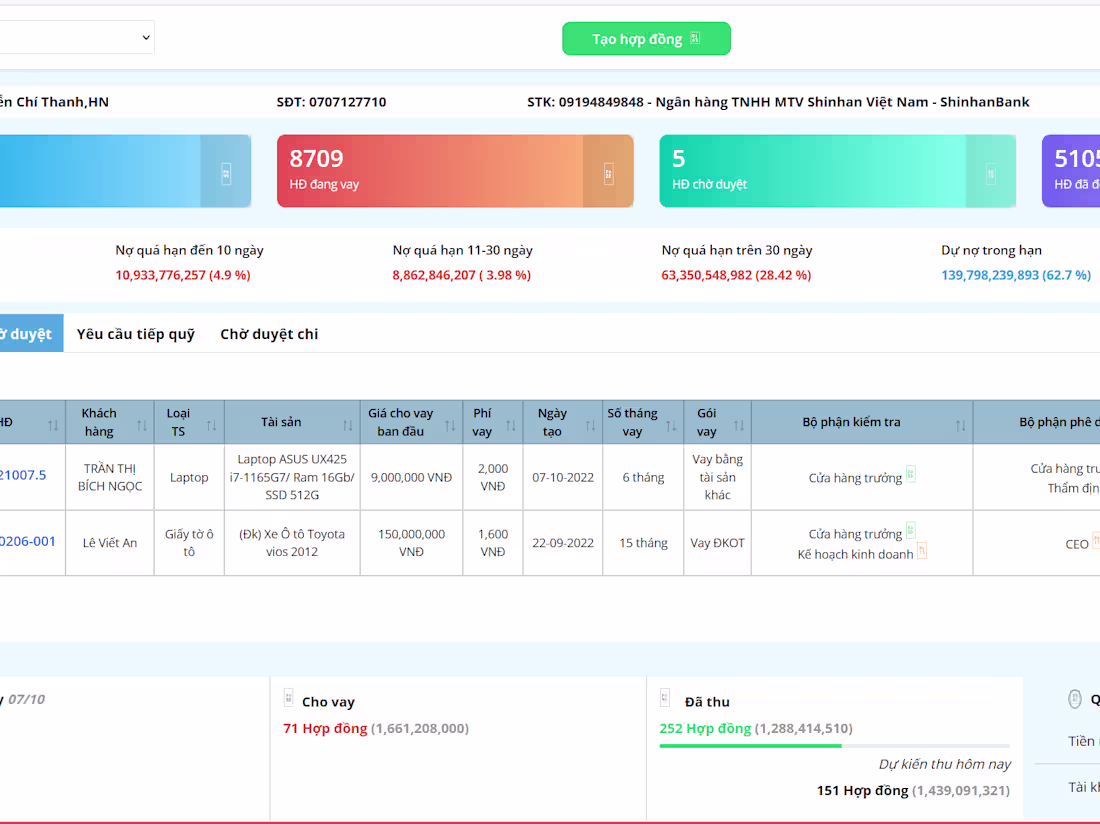The height and width of the screenshot is (825, 1100).
Task: Open contract link ending 0206-001
Action: click(x=27, y=542)
